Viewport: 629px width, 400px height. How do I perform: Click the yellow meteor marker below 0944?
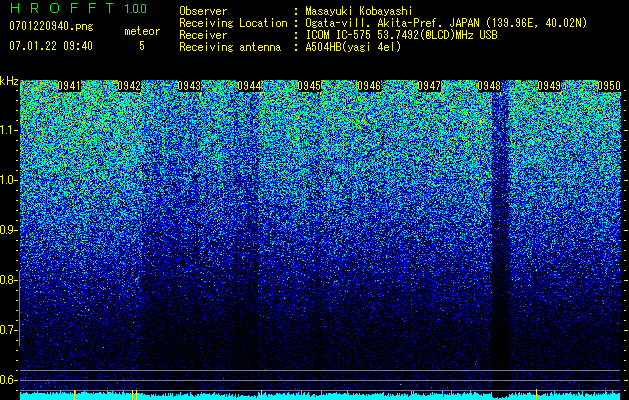point(262,395)
